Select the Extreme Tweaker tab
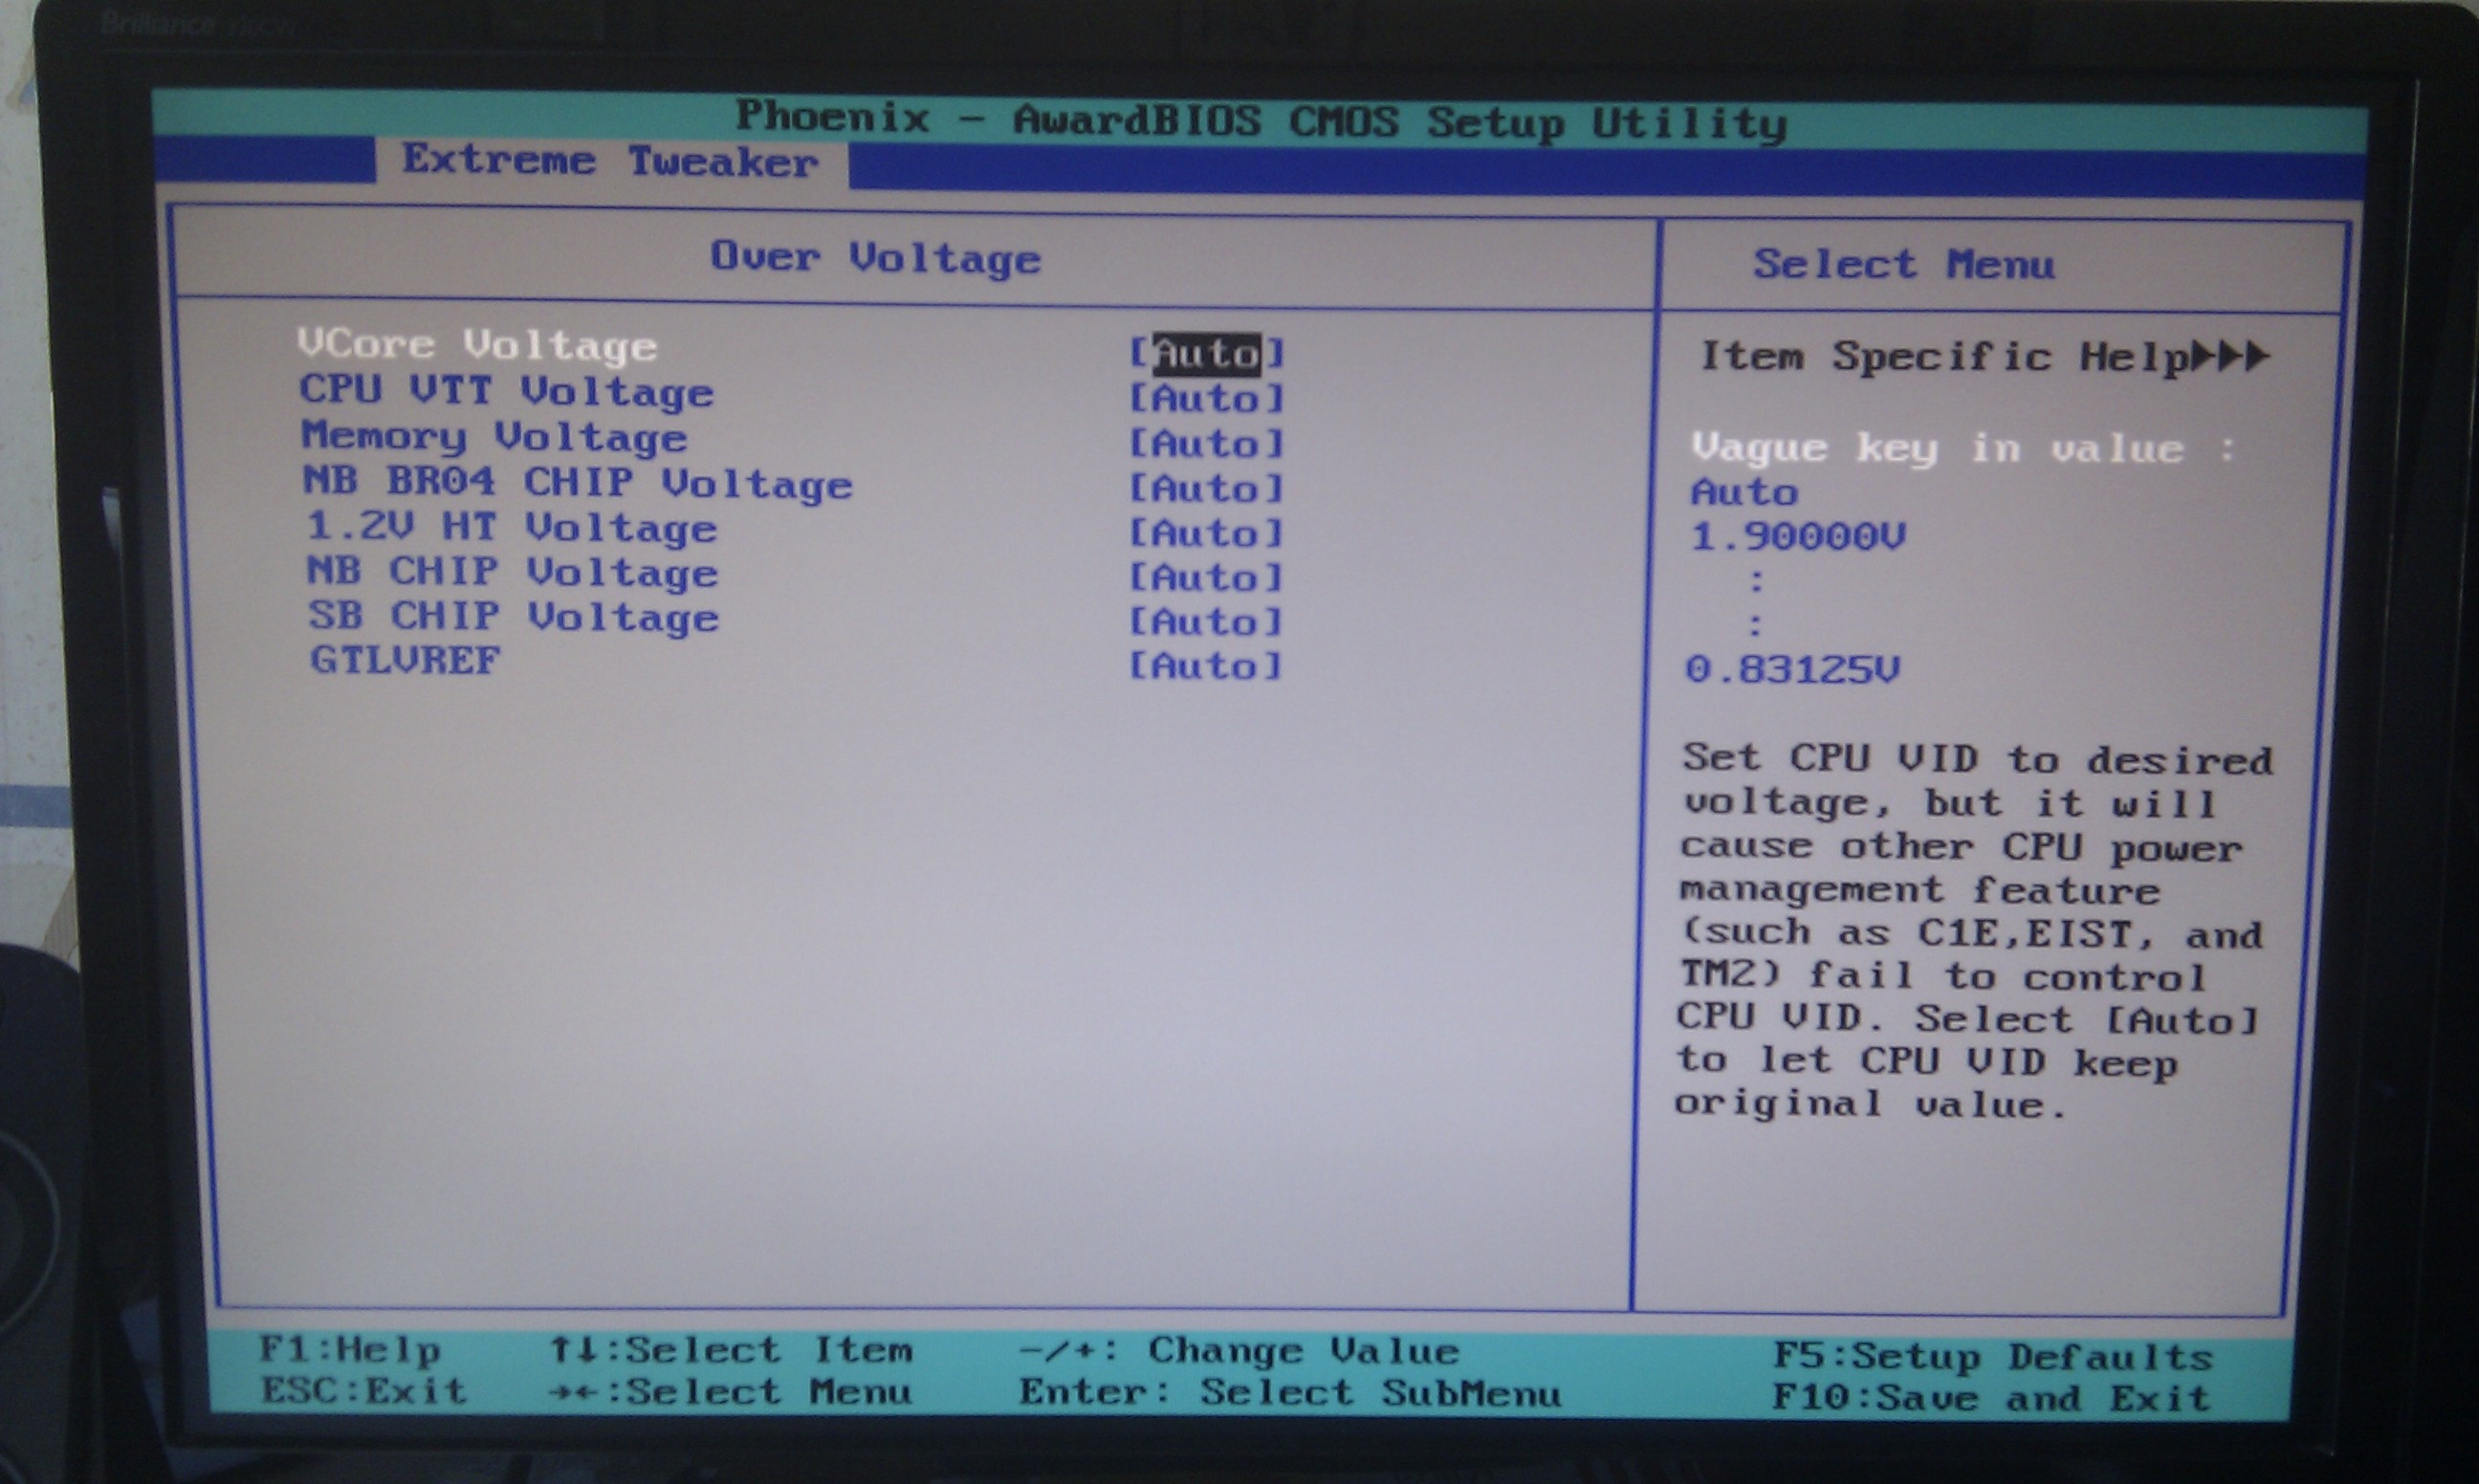Viewport: 2479px width, 1484px height. [x=610, y=161]
